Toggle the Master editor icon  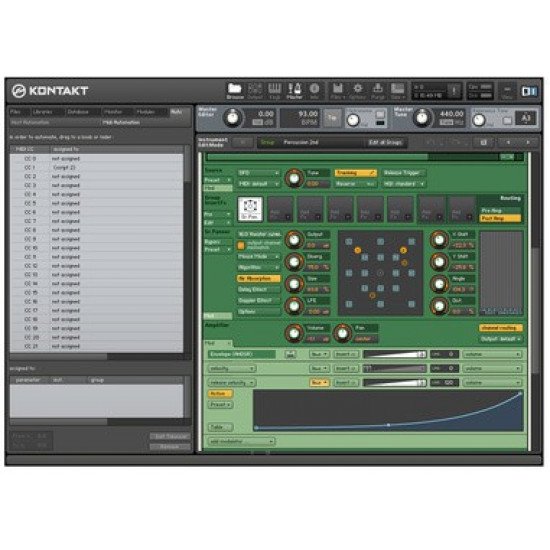pyautogui.click(x=295, y=91)
